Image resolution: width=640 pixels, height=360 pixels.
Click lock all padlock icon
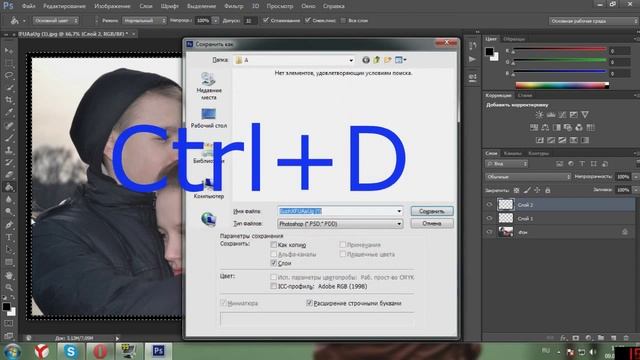(x=548, y=190)
